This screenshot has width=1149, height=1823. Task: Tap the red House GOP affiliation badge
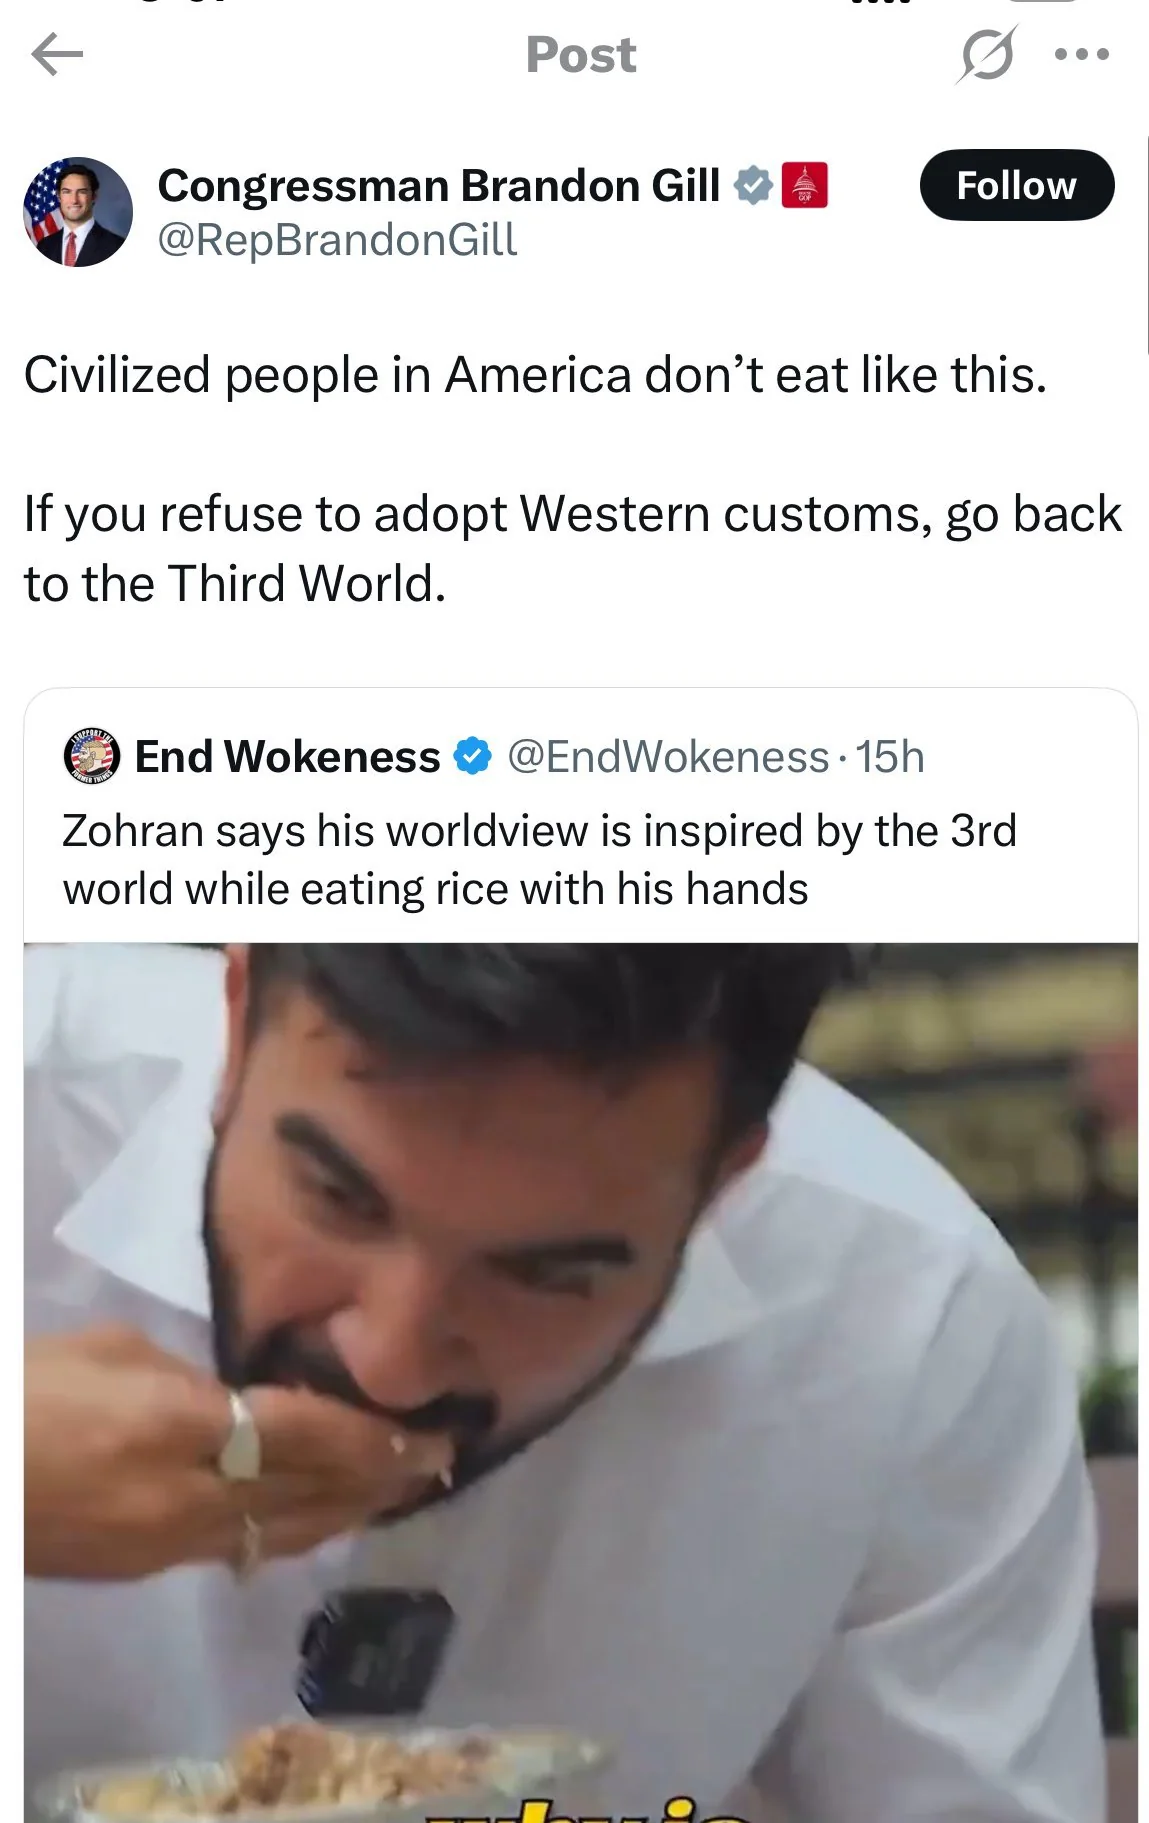pyautogui.click(x=804, y=185)
